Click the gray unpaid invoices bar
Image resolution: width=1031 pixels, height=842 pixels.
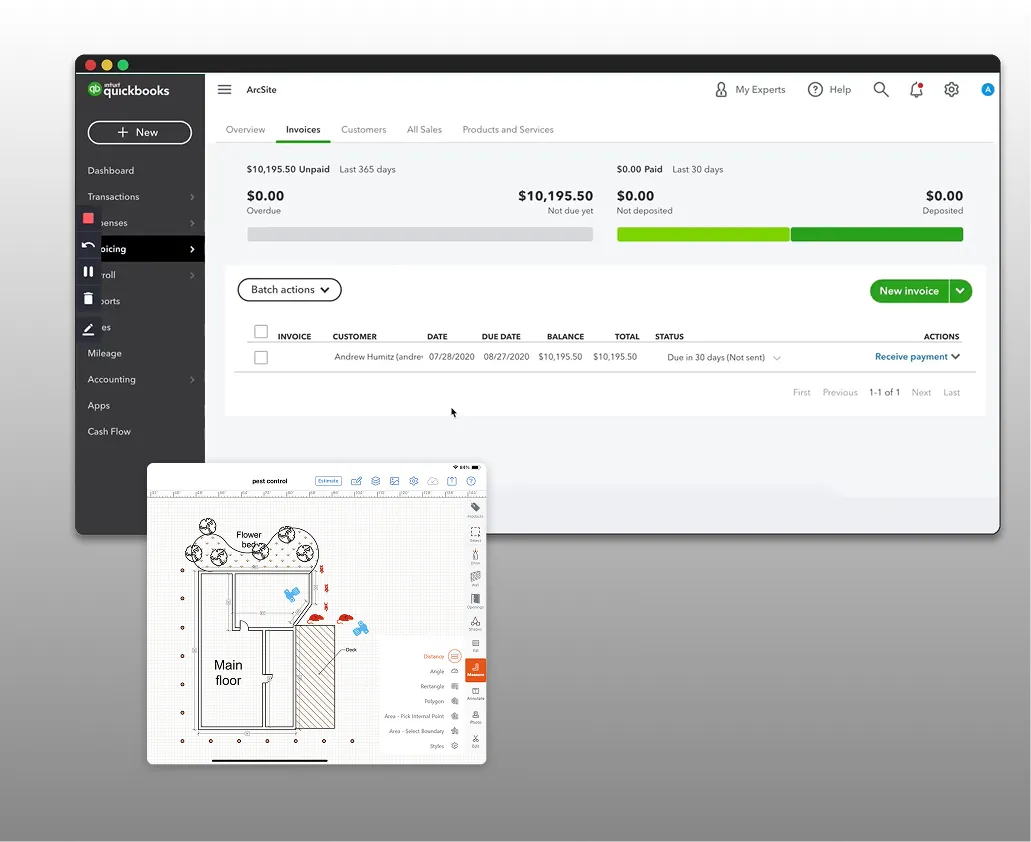[x=420, y=234]
